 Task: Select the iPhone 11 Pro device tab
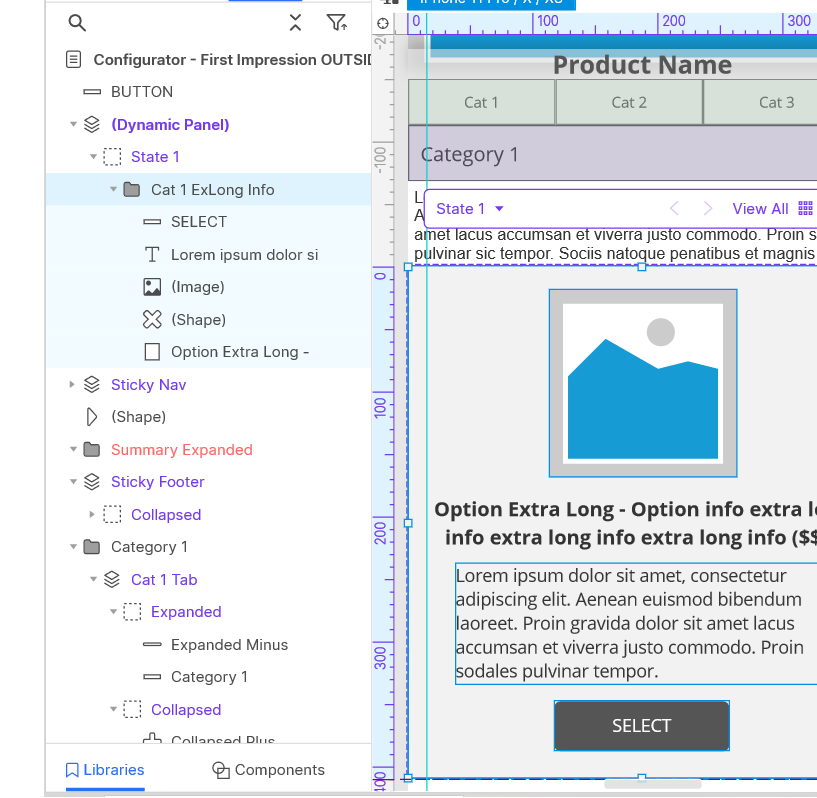click(x=490, y=3)
